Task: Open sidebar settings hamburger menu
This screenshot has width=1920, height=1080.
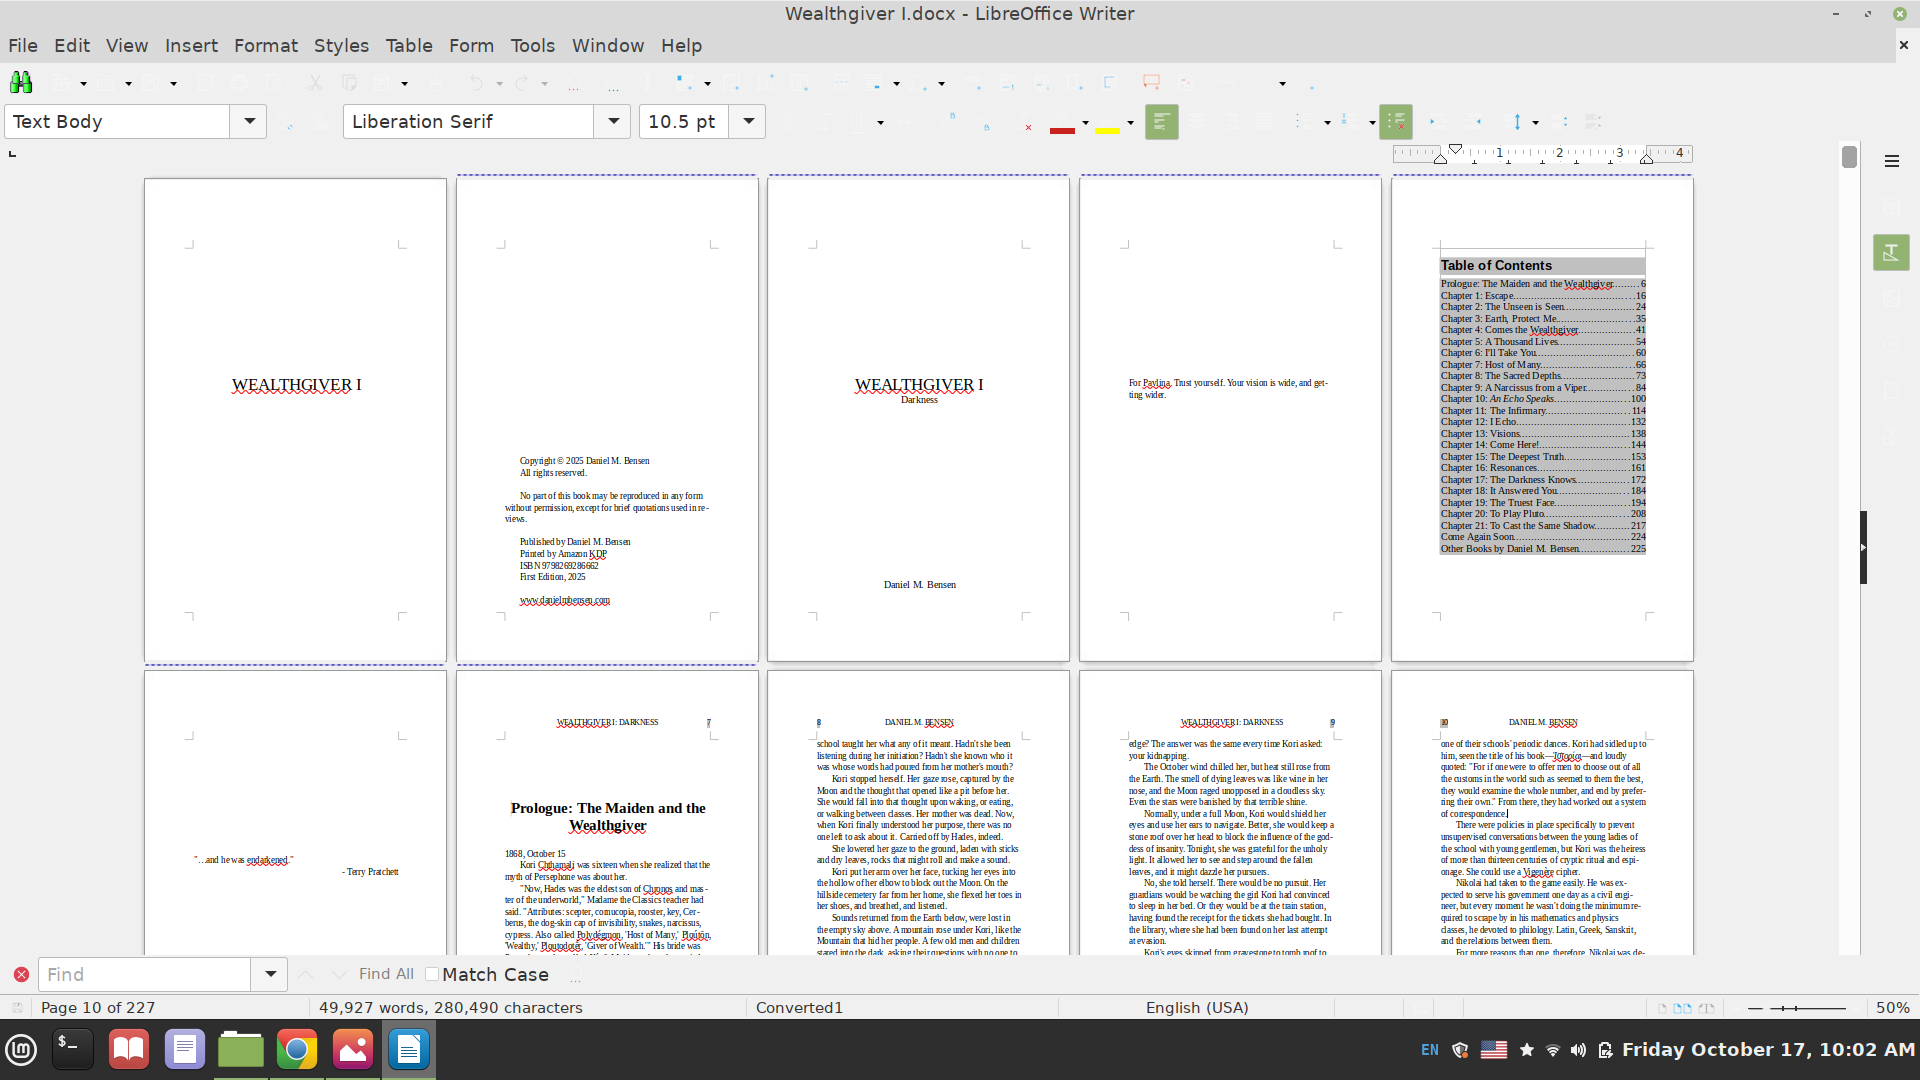Action: coord(1891,161)
